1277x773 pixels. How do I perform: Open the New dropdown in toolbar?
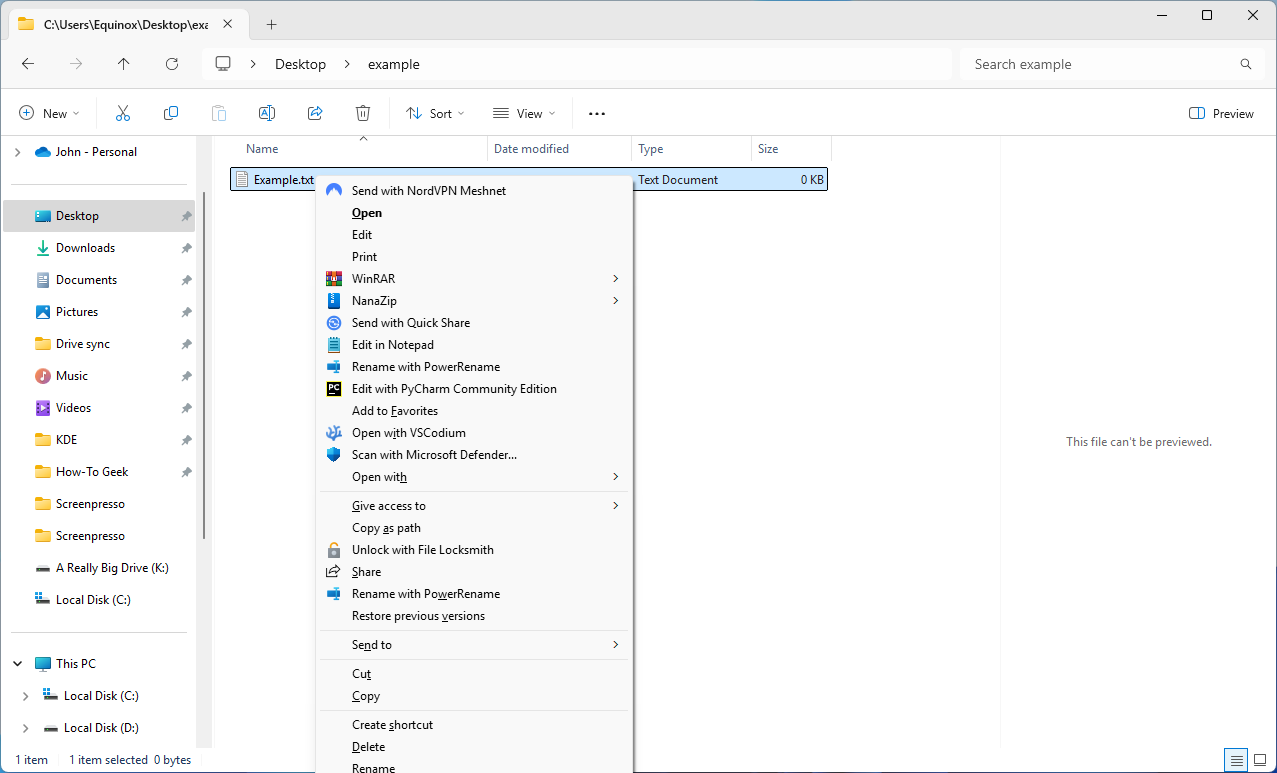[x=49, y=114]
